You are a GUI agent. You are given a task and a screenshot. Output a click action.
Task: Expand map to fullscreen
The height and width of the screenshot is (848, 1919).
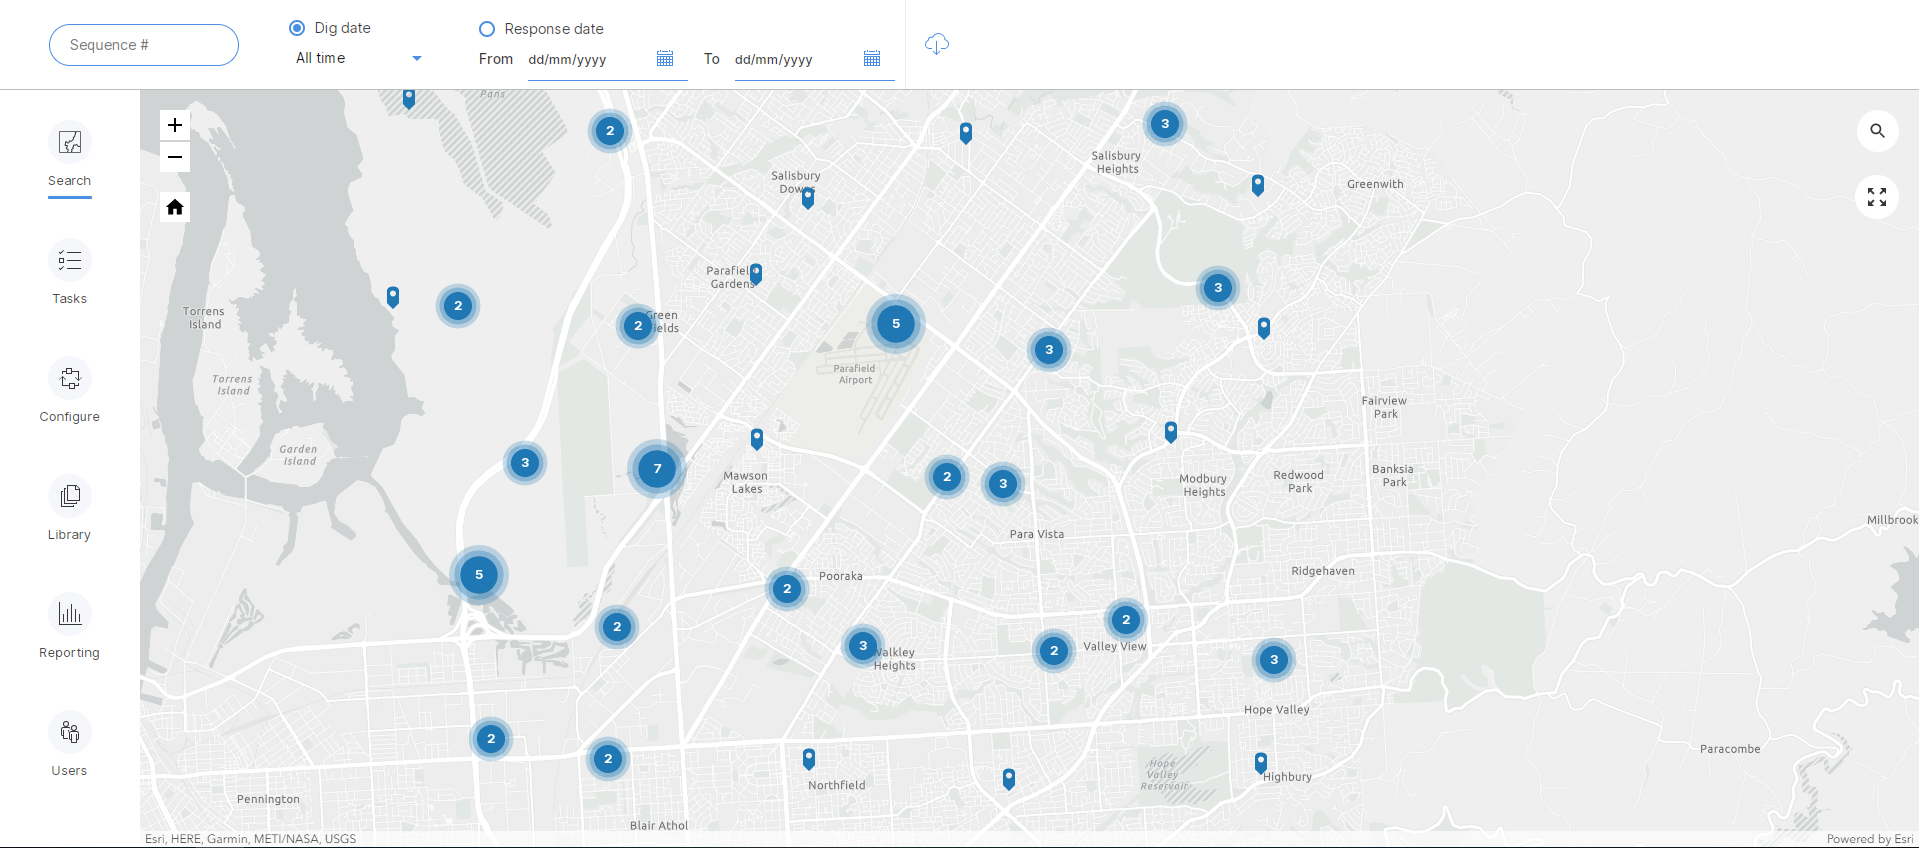click(1877, 197)
